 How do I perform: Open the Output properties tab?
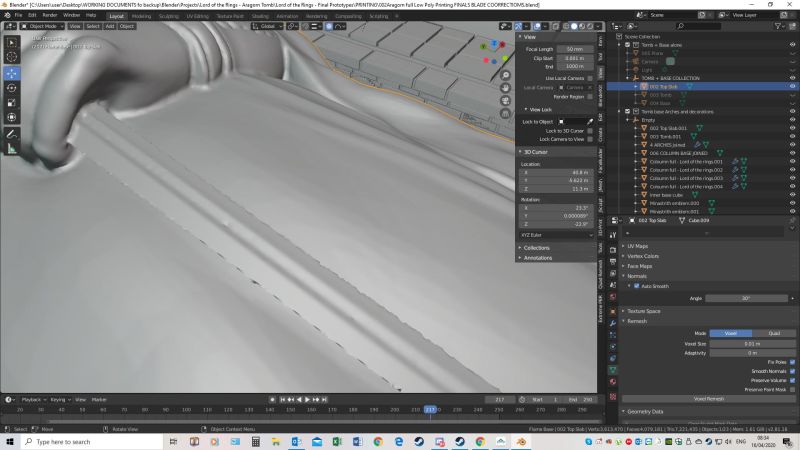(x=613, y=262)
